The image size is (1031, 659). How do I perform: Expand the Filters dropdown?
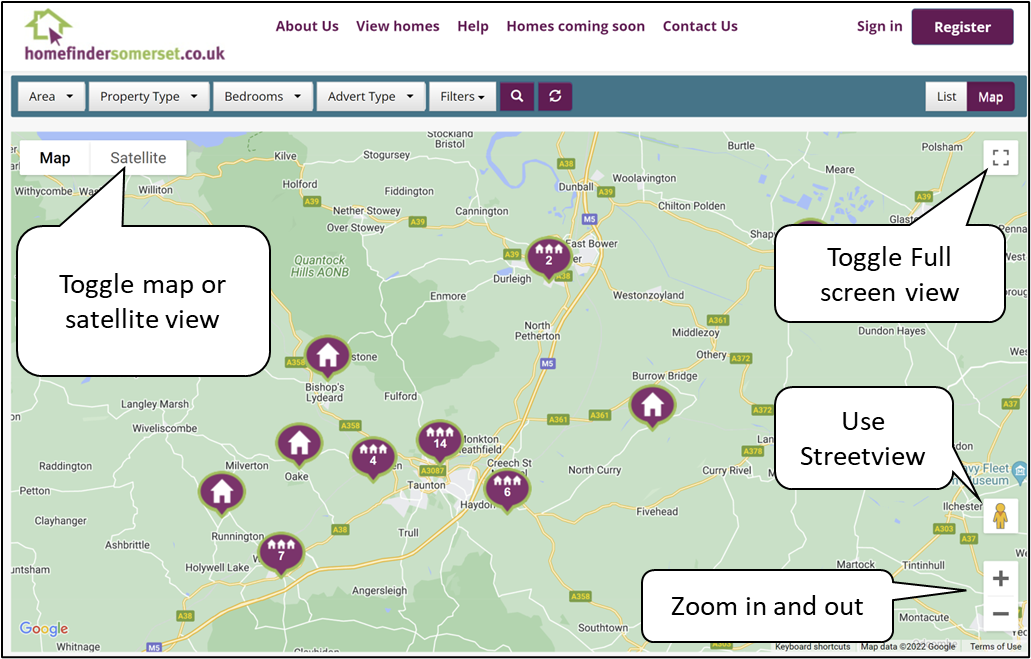462,96
